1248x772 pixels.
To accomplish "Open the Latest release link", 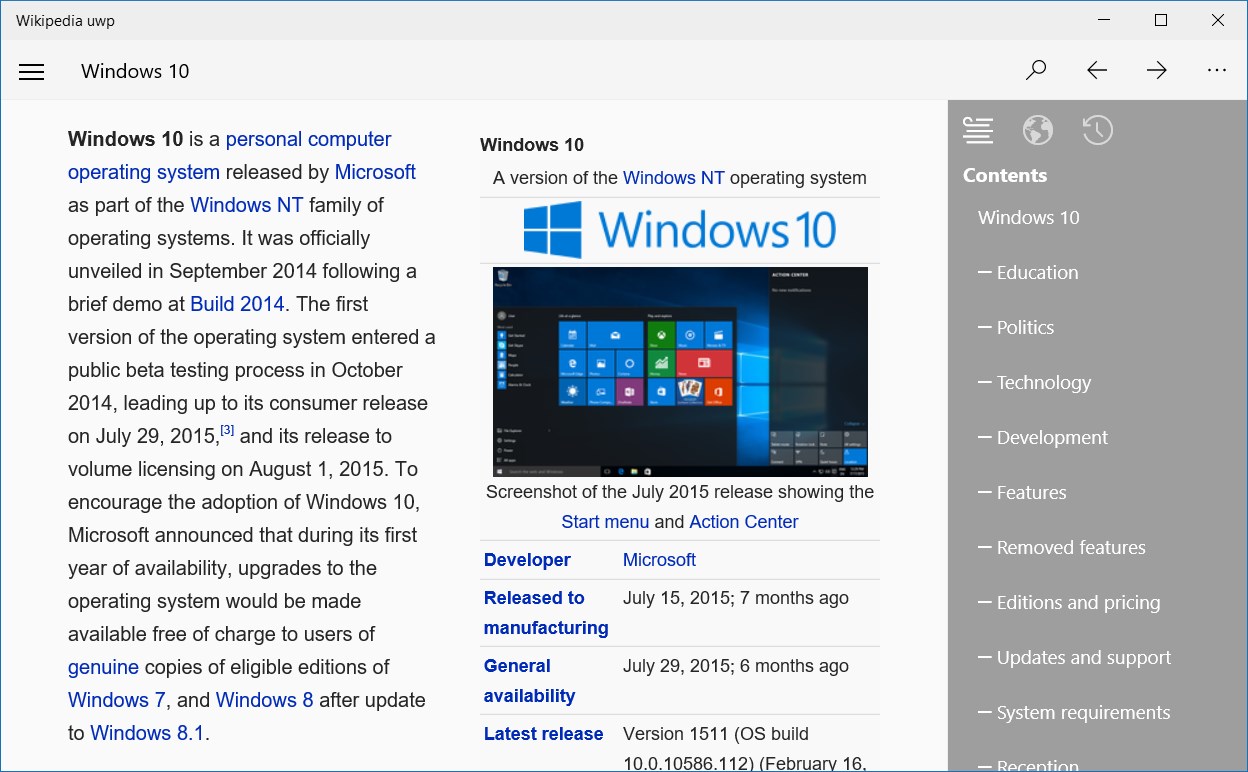I will (543, 734).
